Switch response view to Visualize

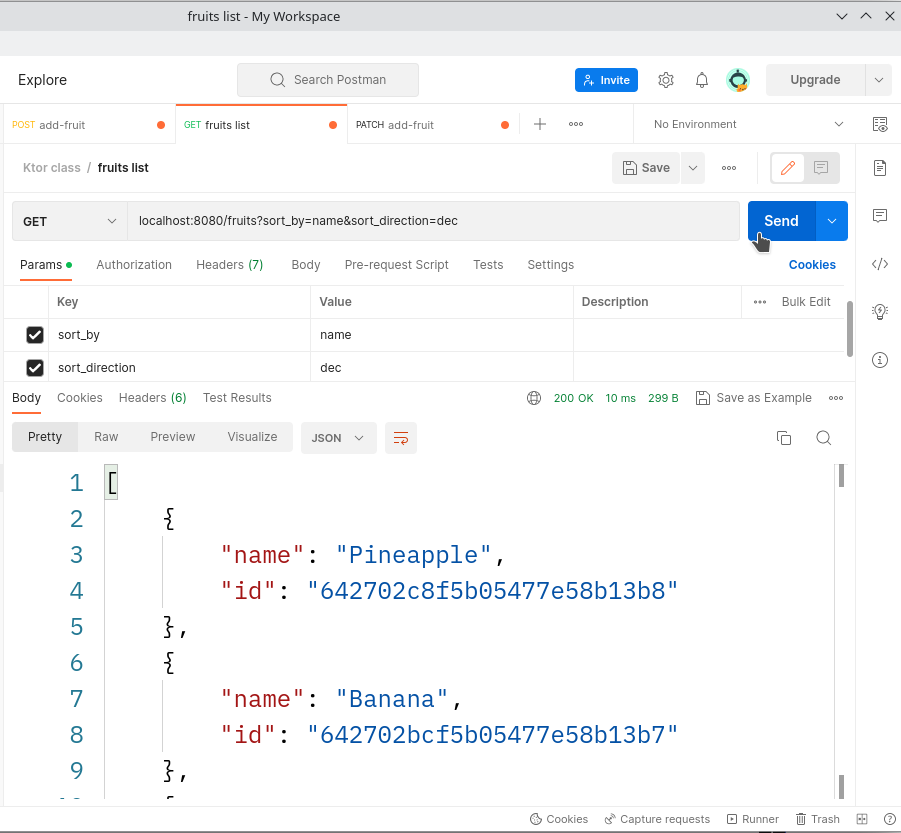tap(252, 437)
